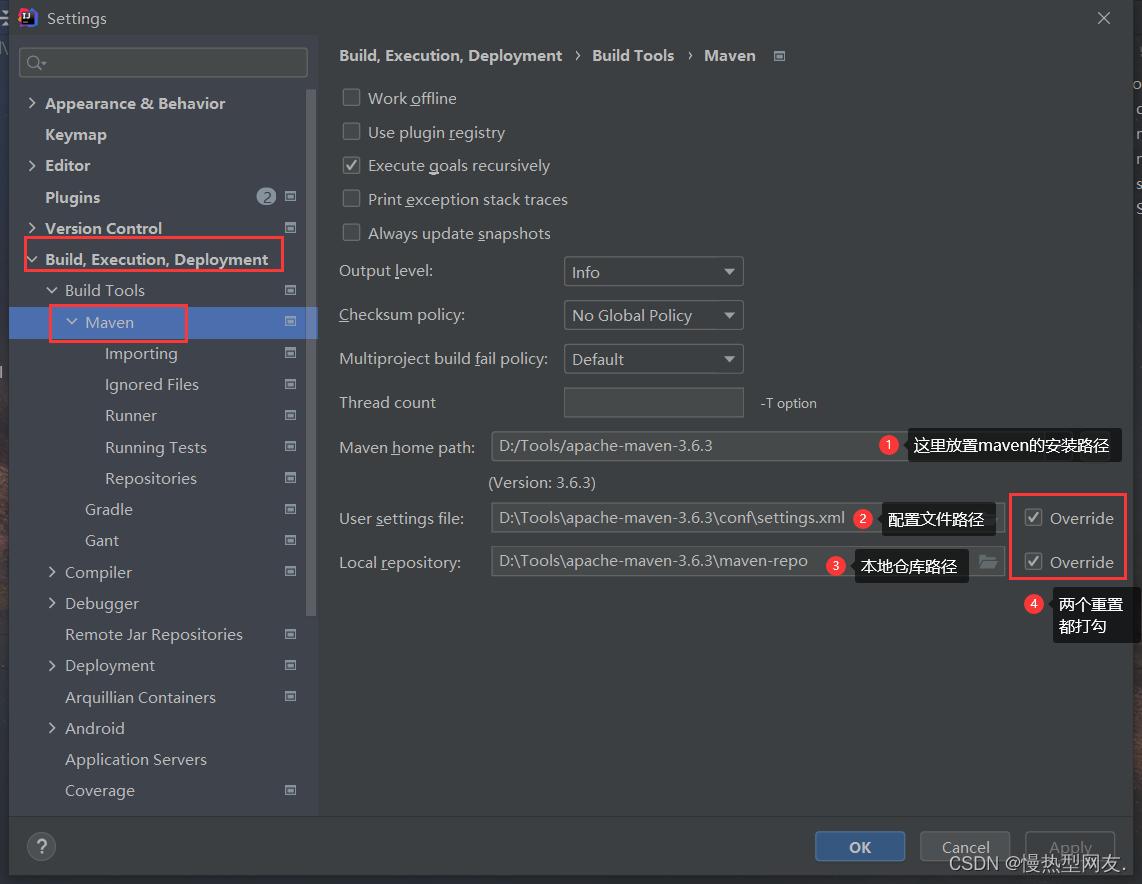
Task: Toggle Override for User settings file
Action: [1033, 518]
